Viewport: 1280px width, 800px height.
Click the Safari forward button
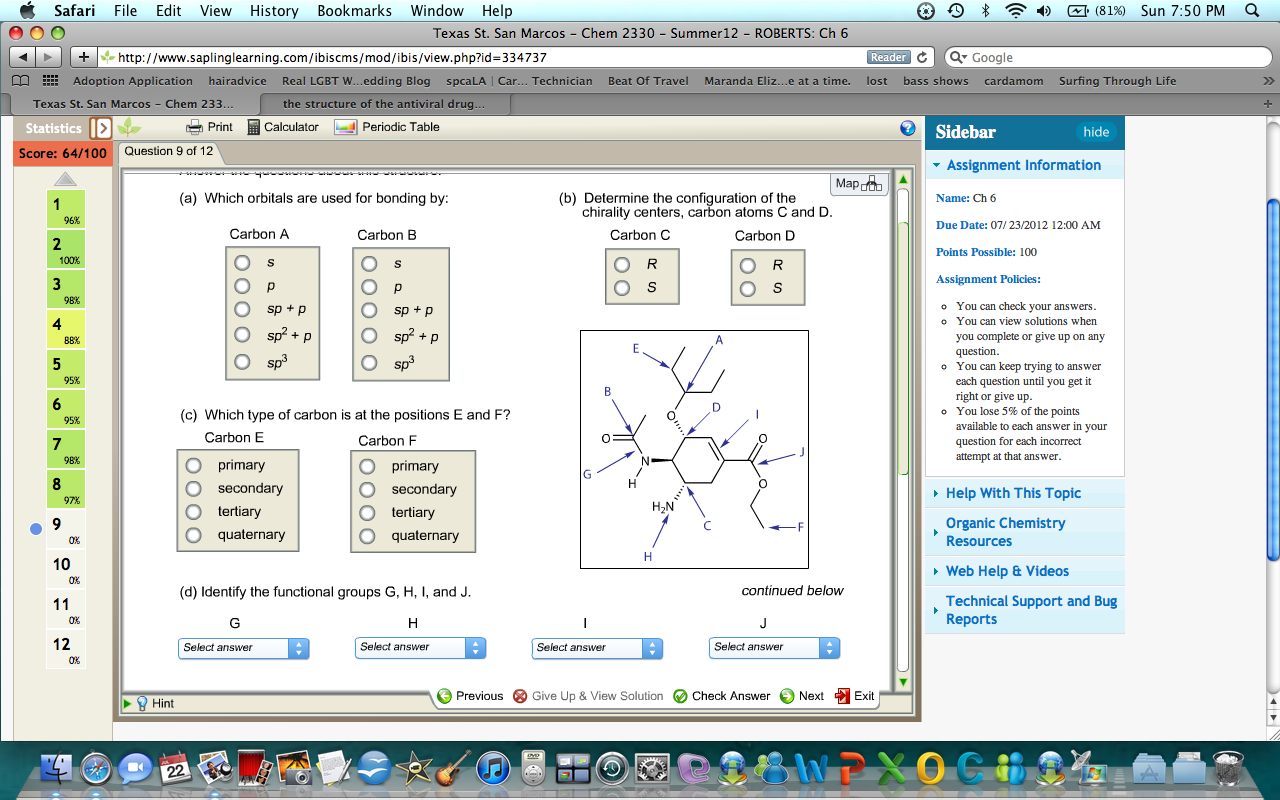49,57
